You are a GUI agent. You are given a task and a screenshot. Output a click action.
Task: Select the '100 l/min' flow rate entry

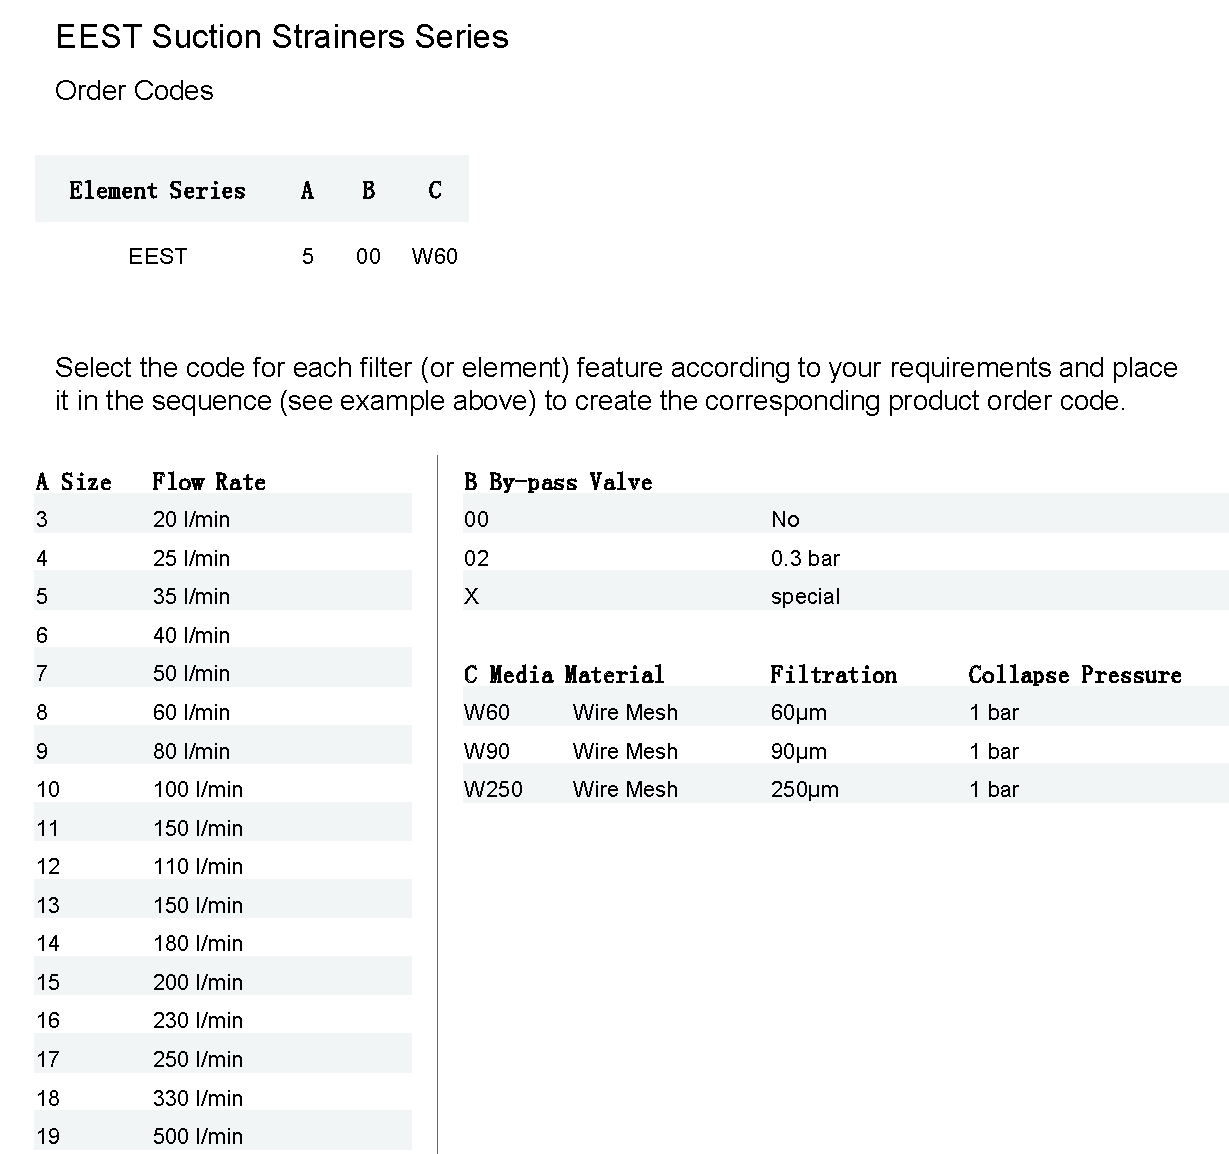click(198, 789)
